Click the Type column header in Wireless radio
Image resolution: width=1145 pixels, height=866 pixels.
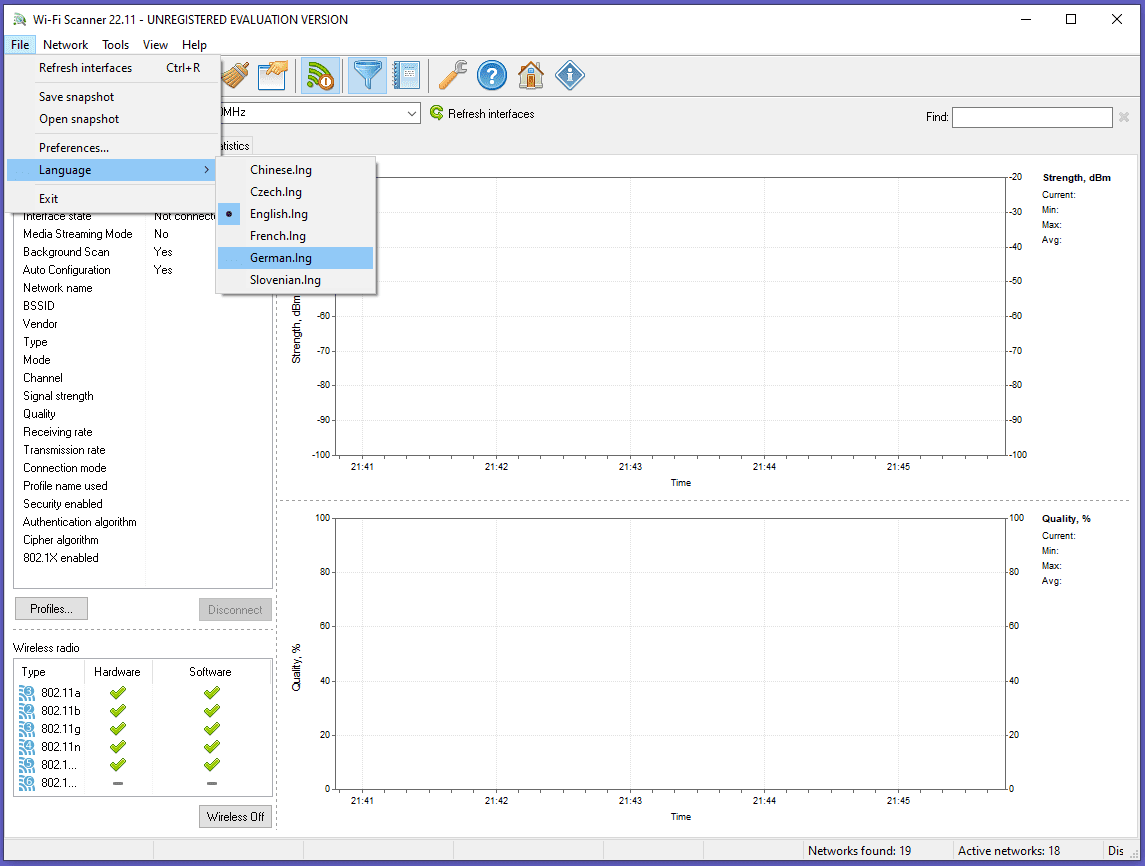[x=49, y=672]
